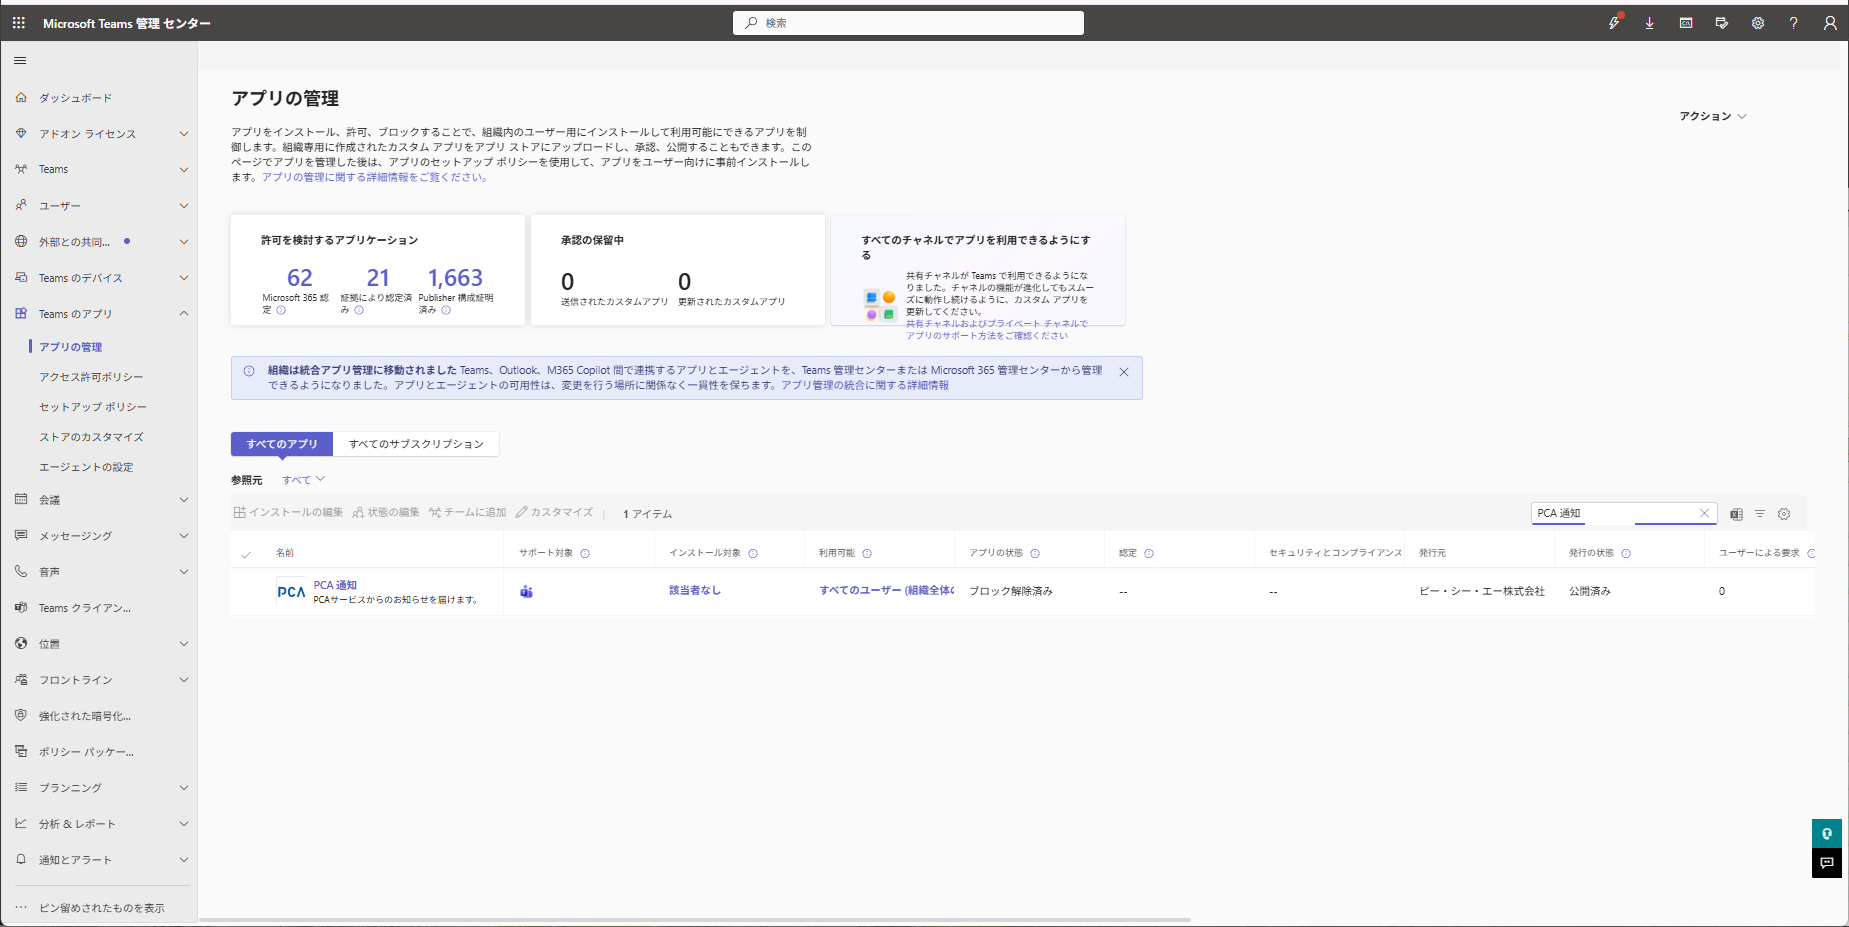This screenshot has height=927, width=1849.
Task: Switch to すべてのサブスクリプション tab
Action: click(416, 444)
